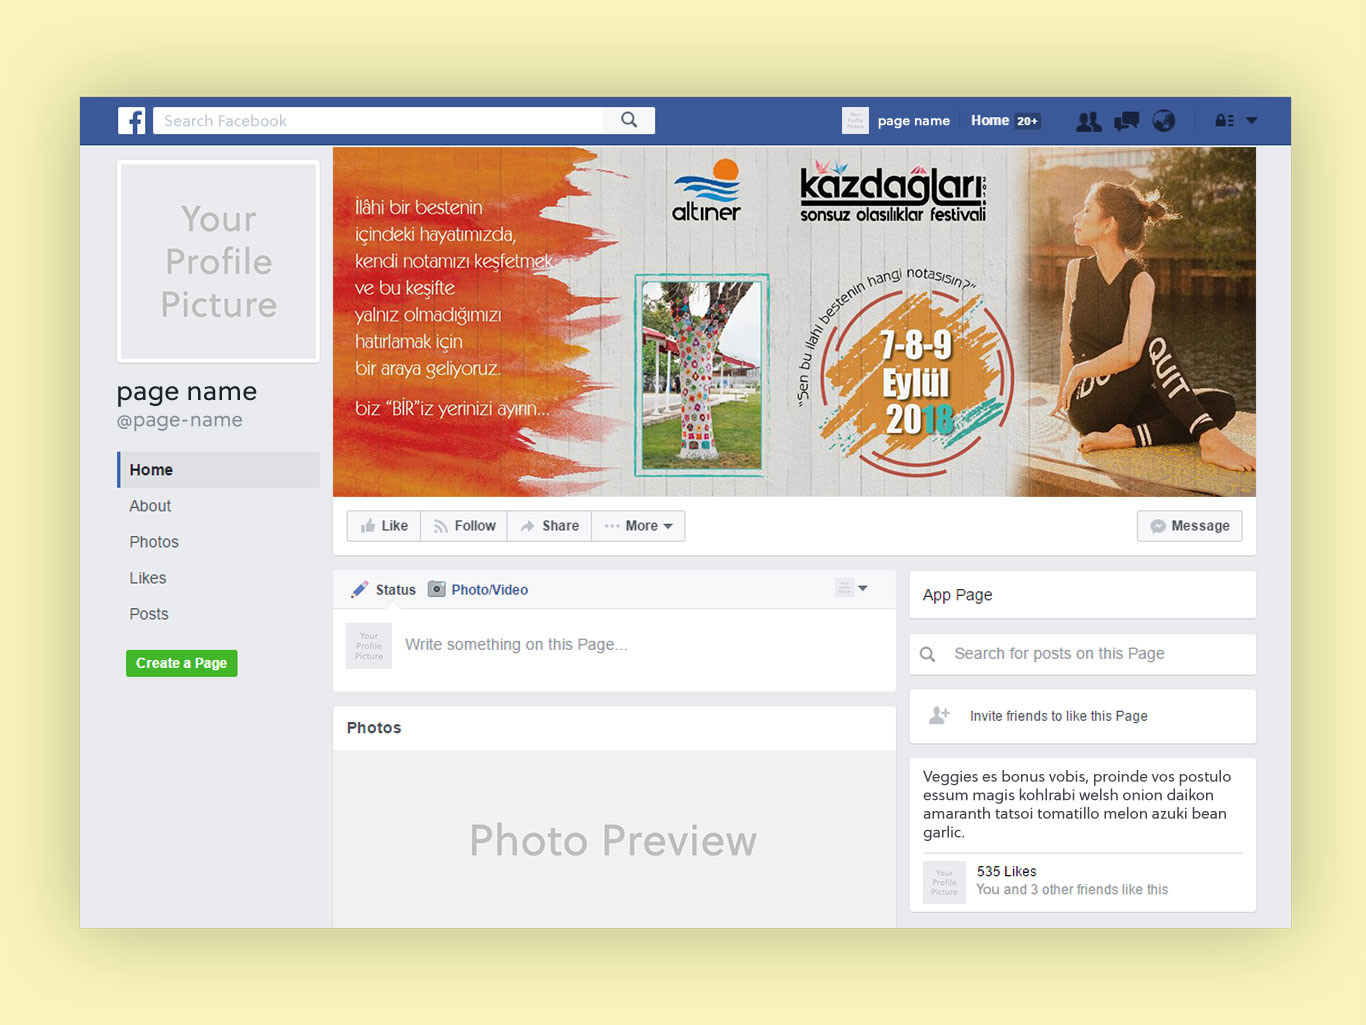Click the green Create a Page button
1366x1025 pixels.
click(182, 663)
